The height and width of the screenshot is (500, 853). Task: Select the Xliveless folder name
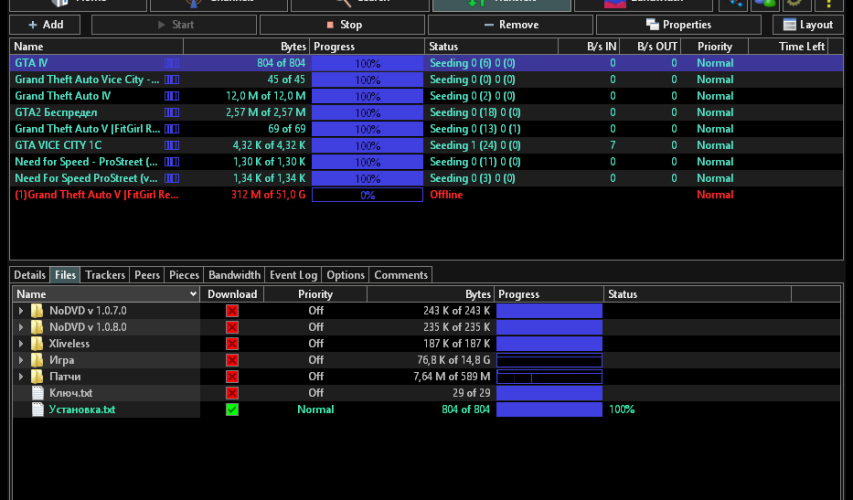coord(69,343)
